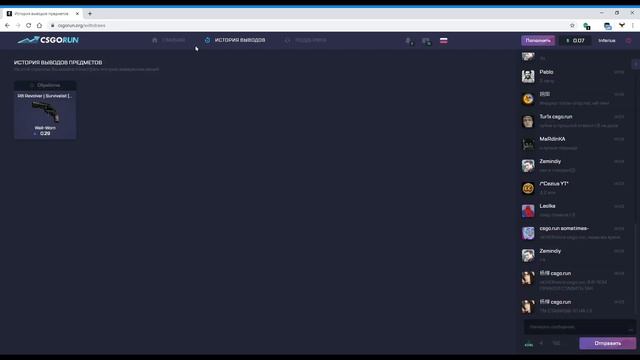Screen dimensions: 640x360
Task: Open the support nav item
Action: pyautogui.click(x=306, y=40)
